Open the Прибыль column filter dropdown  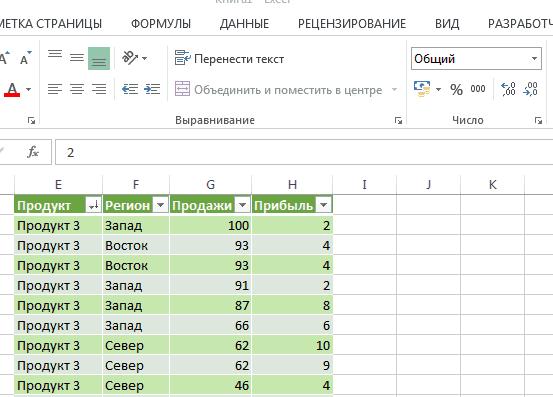point(324,204)
